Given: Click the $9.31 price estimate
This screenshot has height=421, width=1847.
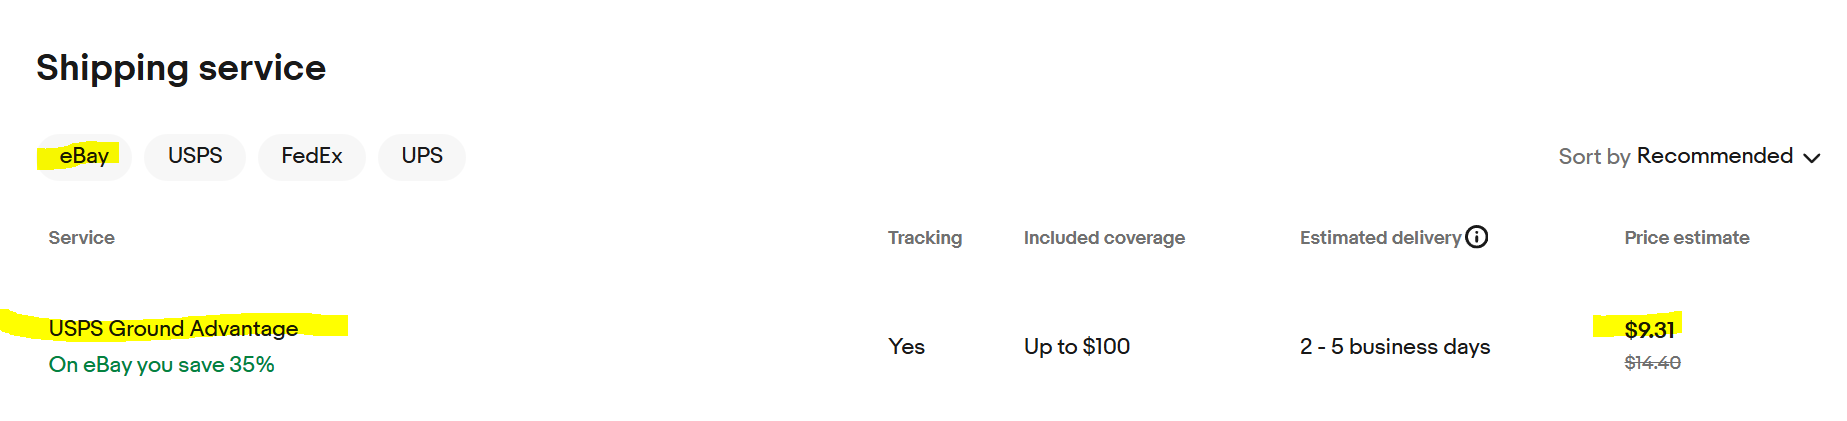Looking at the screenshot, I should pos(1649,330).
